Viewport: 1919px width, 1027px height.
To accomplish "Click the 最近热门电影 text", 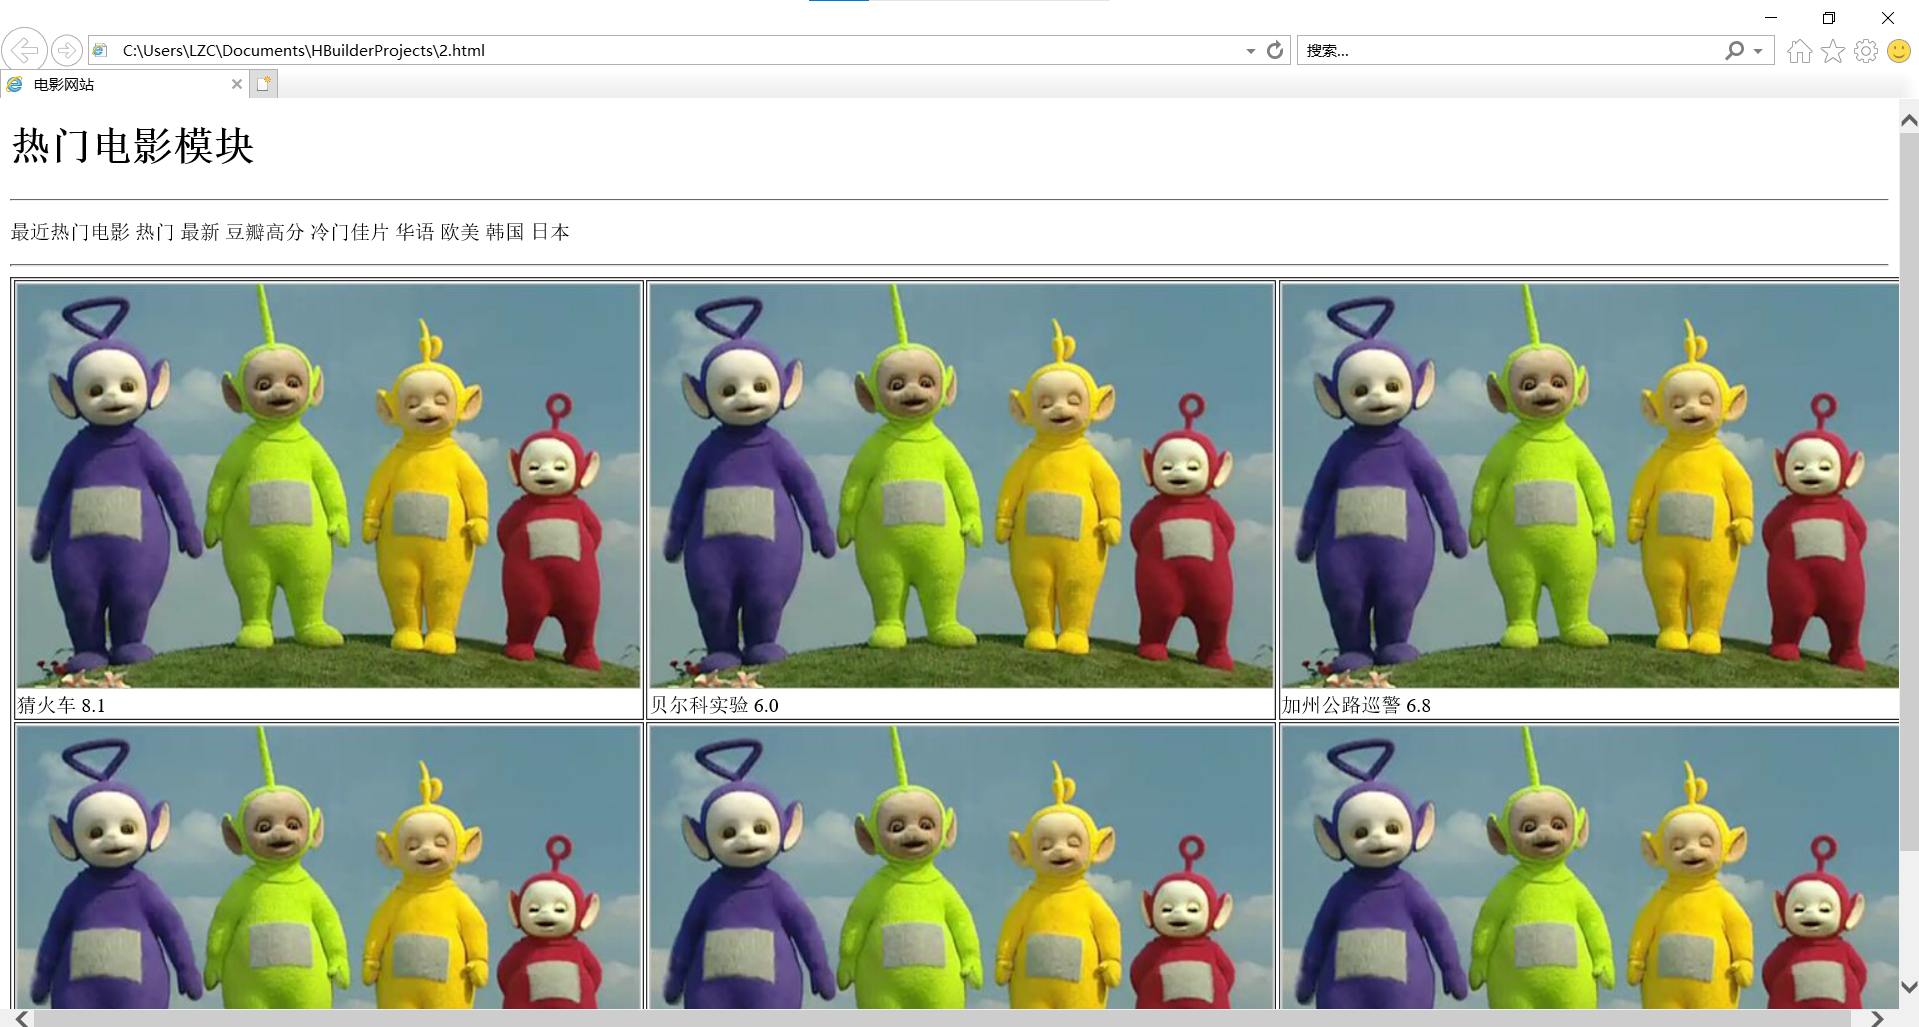I will (70, 232).
